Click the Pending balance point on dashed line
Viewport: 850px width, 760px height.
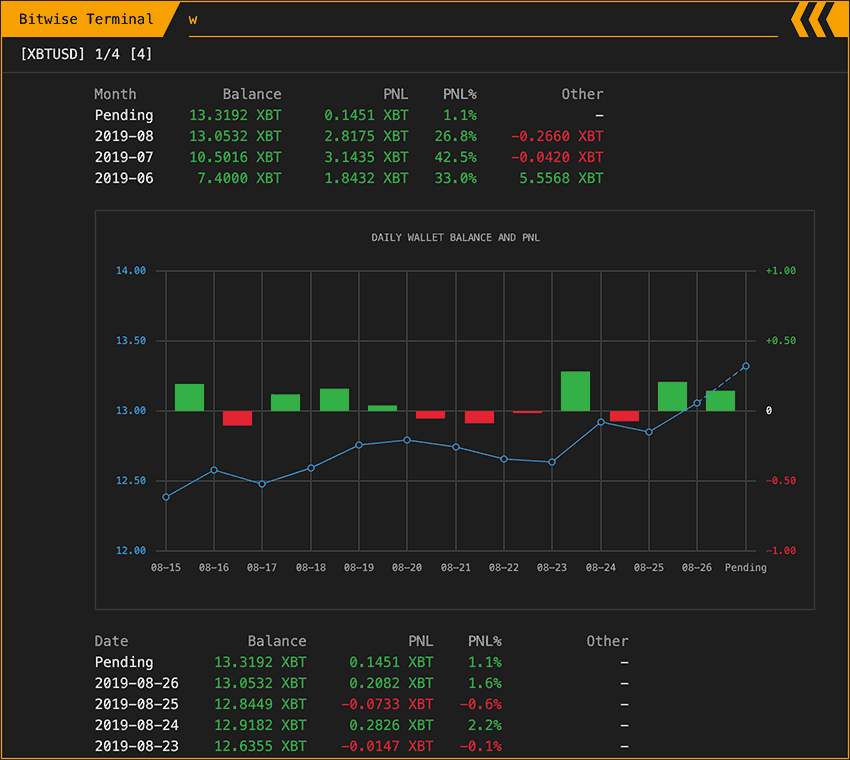coord(746,366)
